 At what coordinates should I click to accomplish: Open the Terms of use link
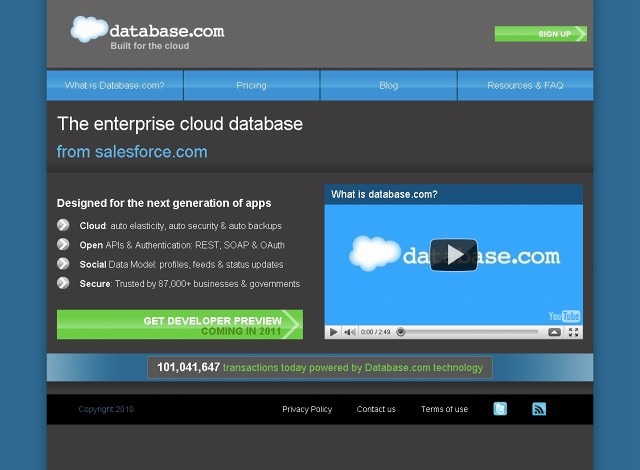coord(444,409)
